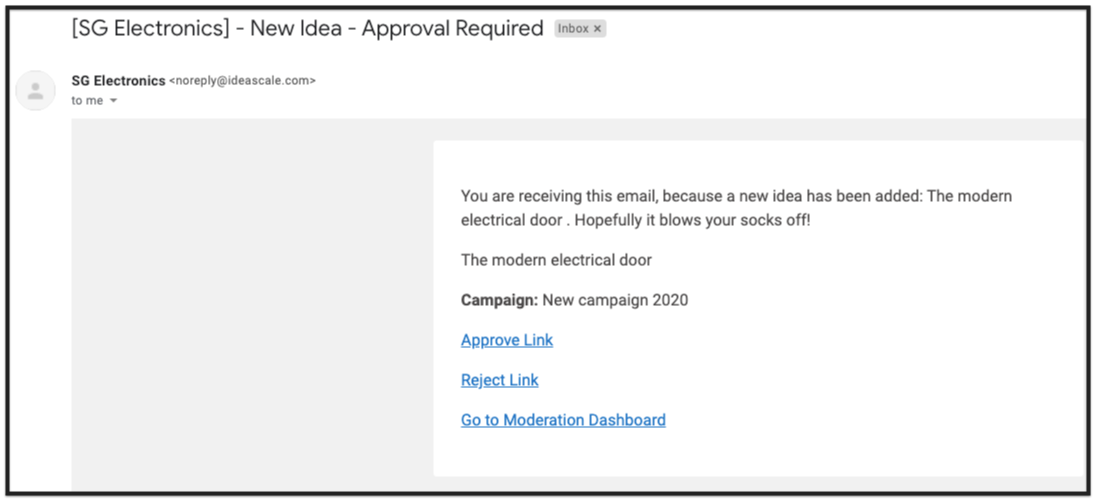Select the "New campaign 2020" campaign name
Image resolution: width=1096 pixels, height=501 pixels.
[615, 300]
